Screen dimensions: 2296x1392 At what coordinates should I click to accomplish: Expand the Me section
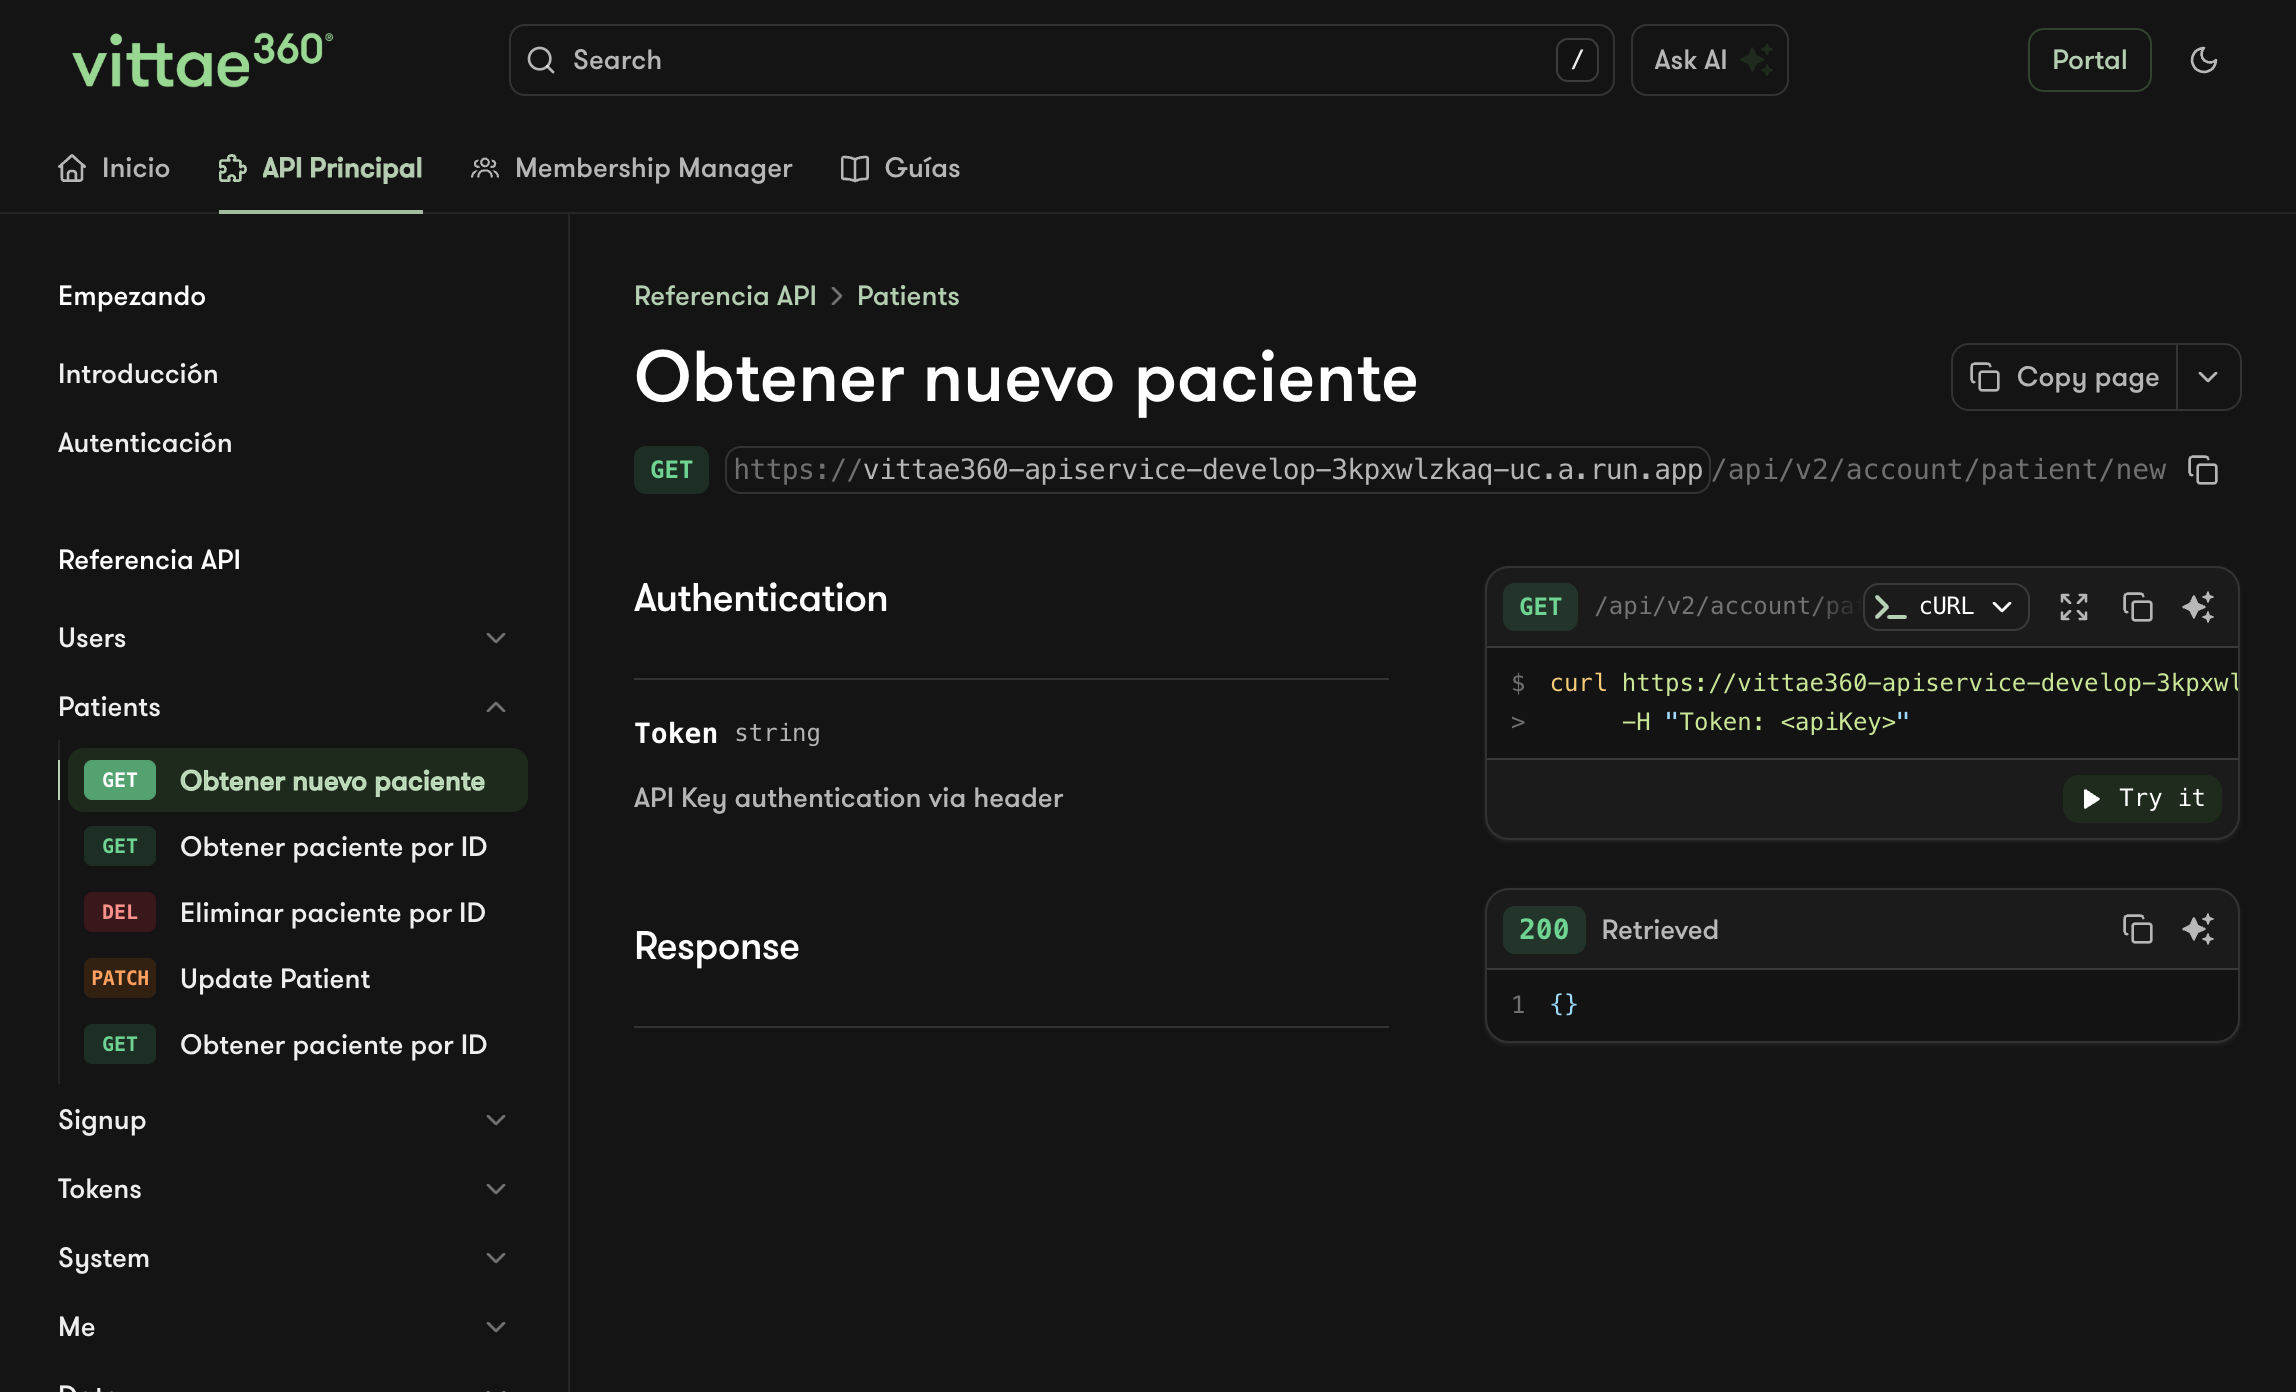point(283,1327)
